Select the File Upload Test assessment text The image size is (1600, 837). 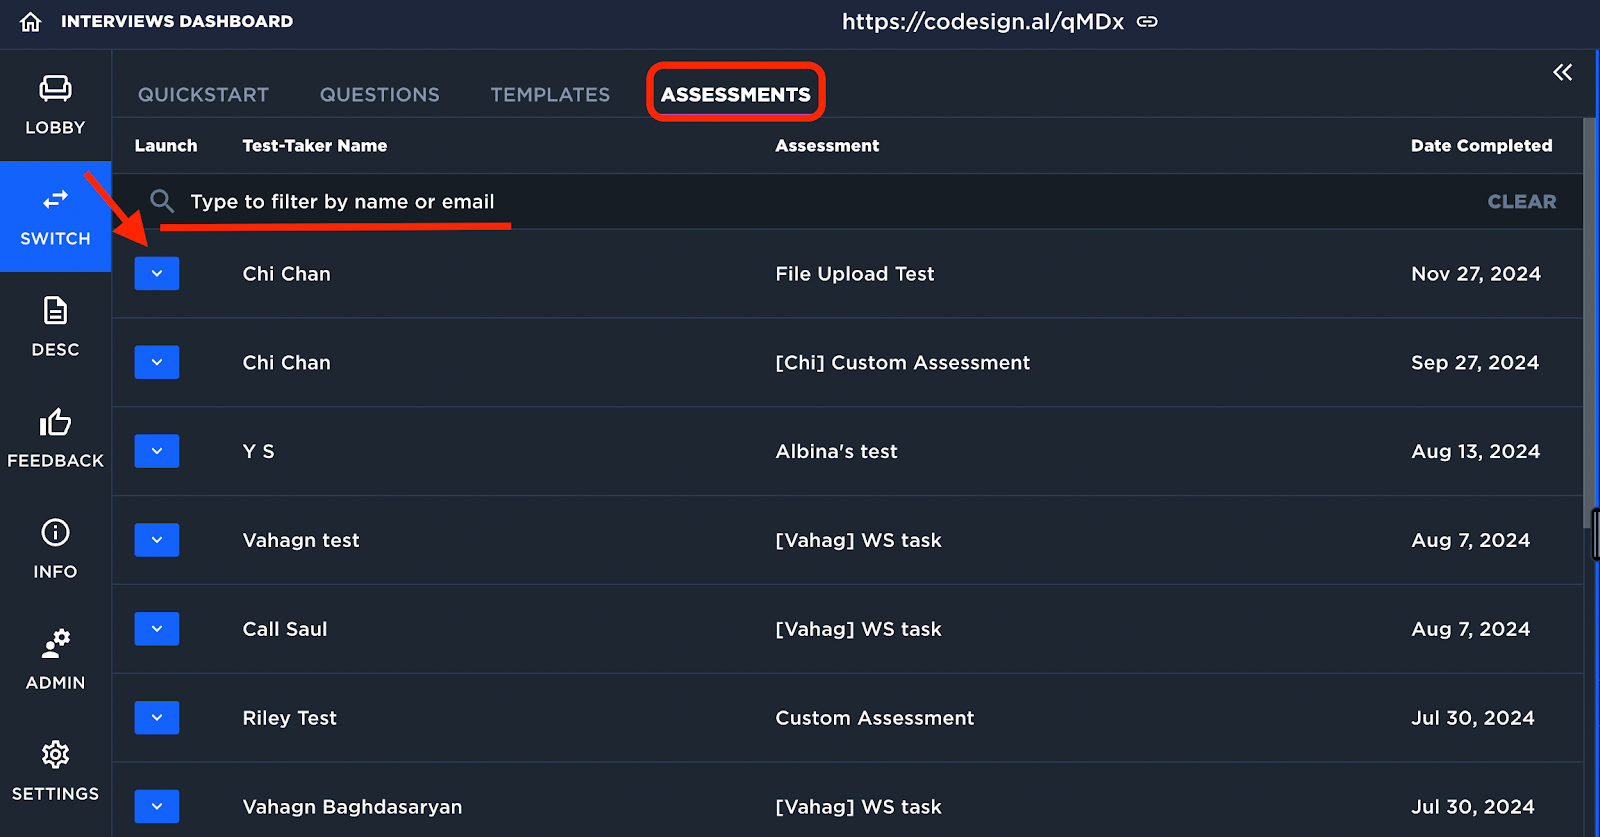[855, 273]
